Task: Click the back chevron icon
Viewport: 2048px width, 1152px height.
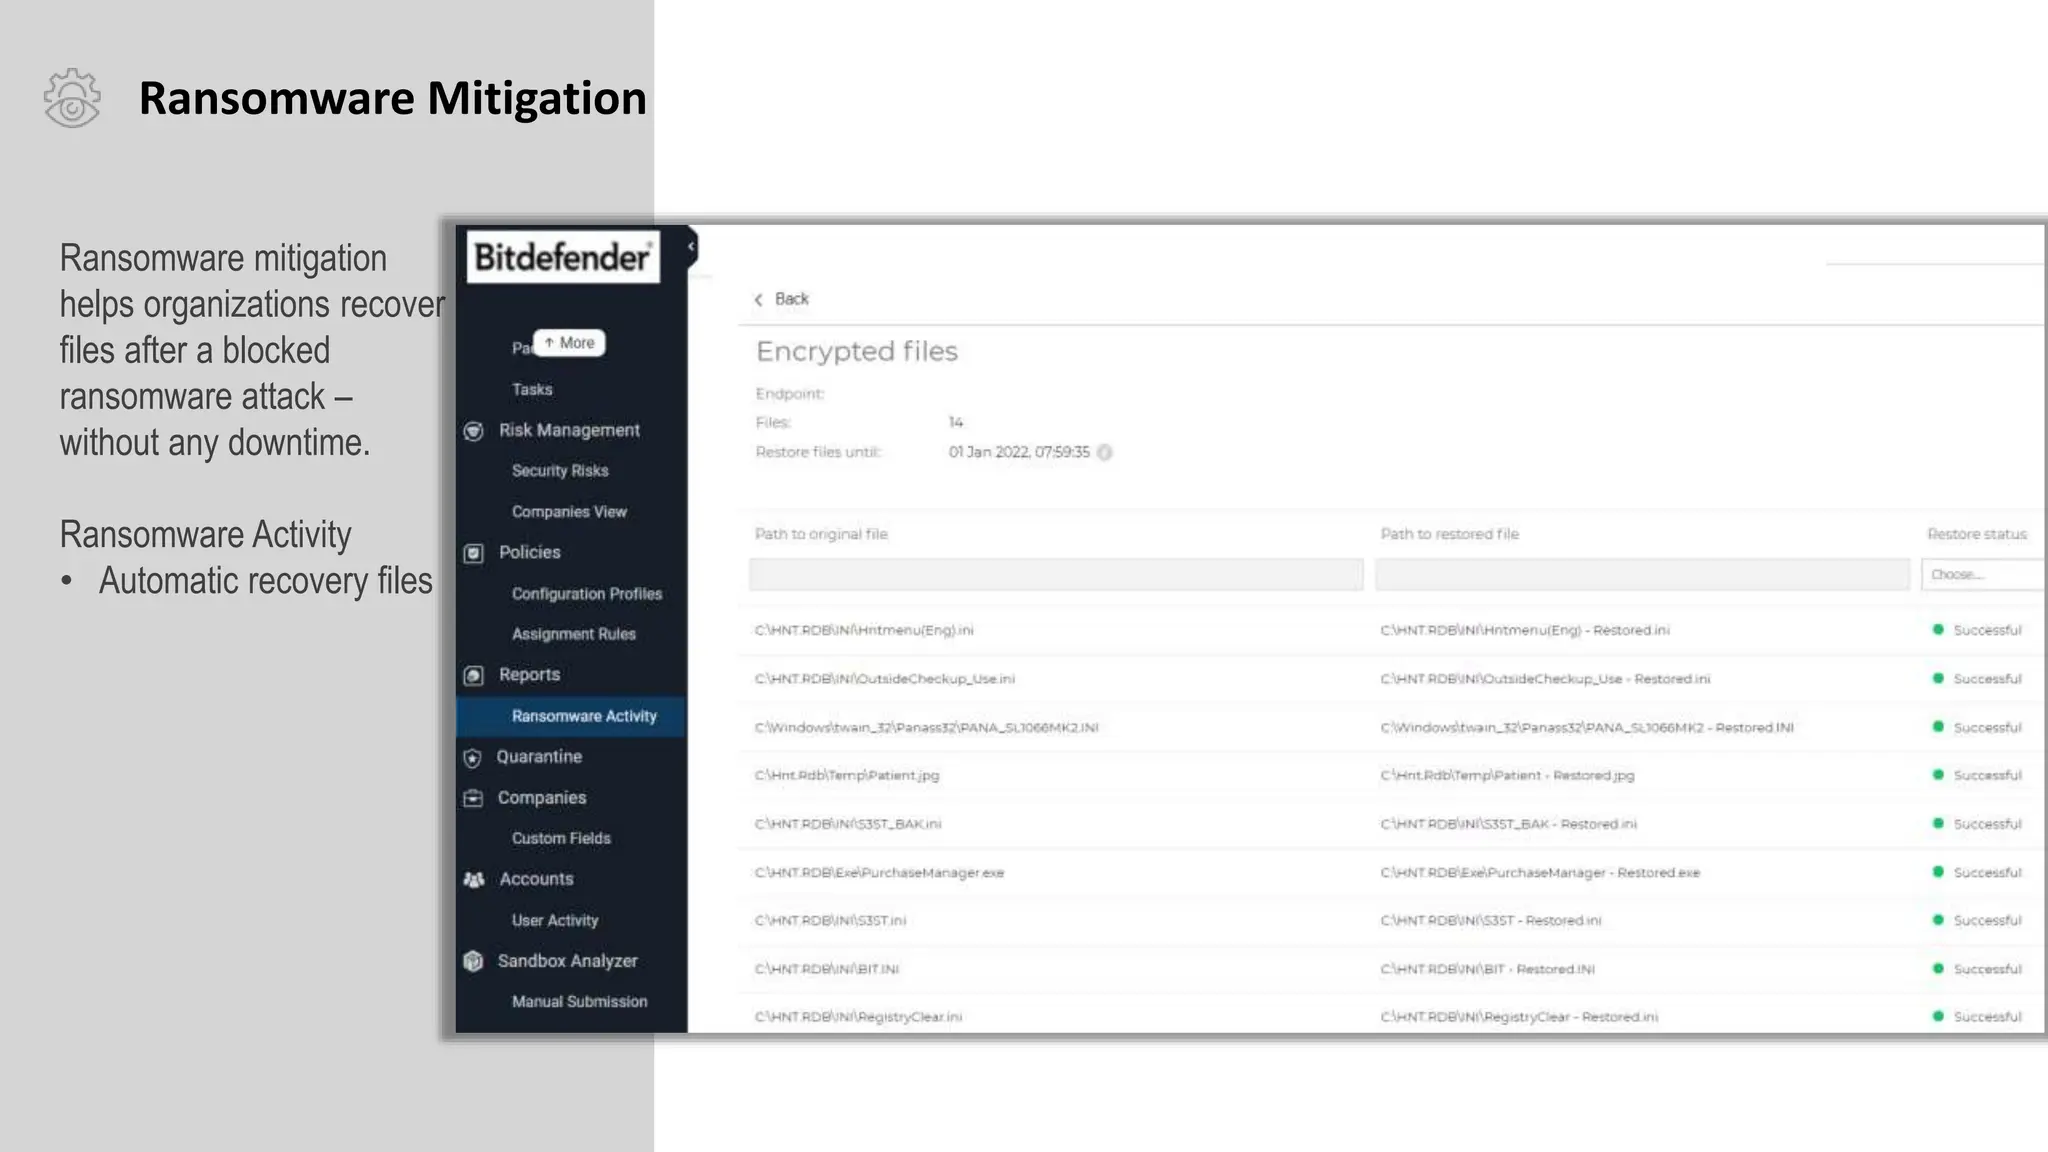Action: [759, 300]
